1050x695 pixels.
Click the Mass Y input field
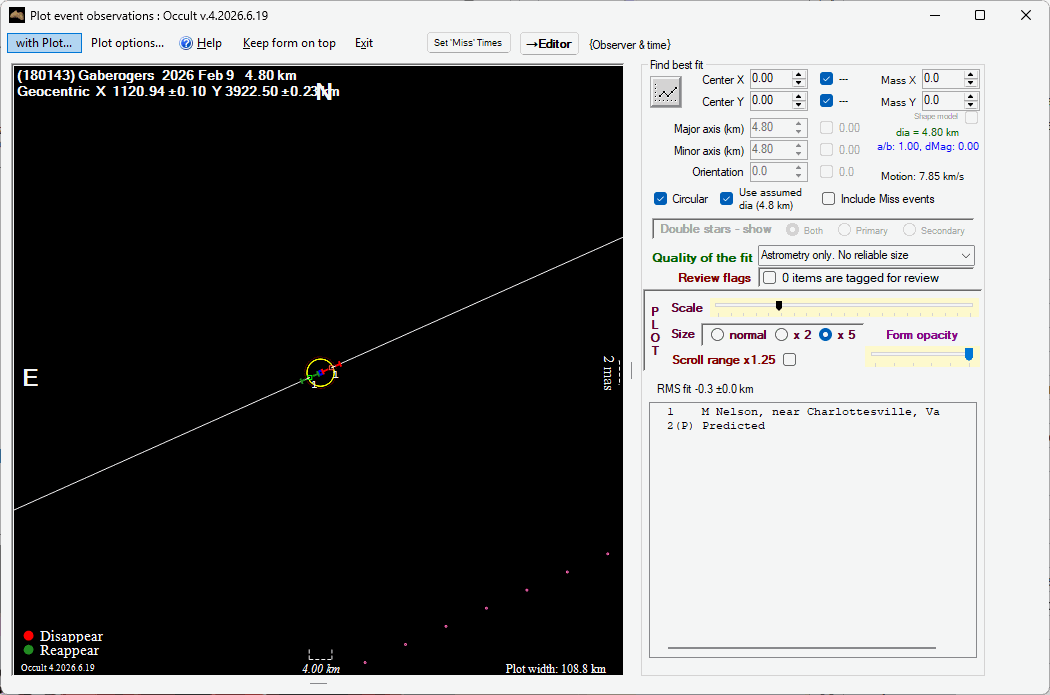coord(943,101)
